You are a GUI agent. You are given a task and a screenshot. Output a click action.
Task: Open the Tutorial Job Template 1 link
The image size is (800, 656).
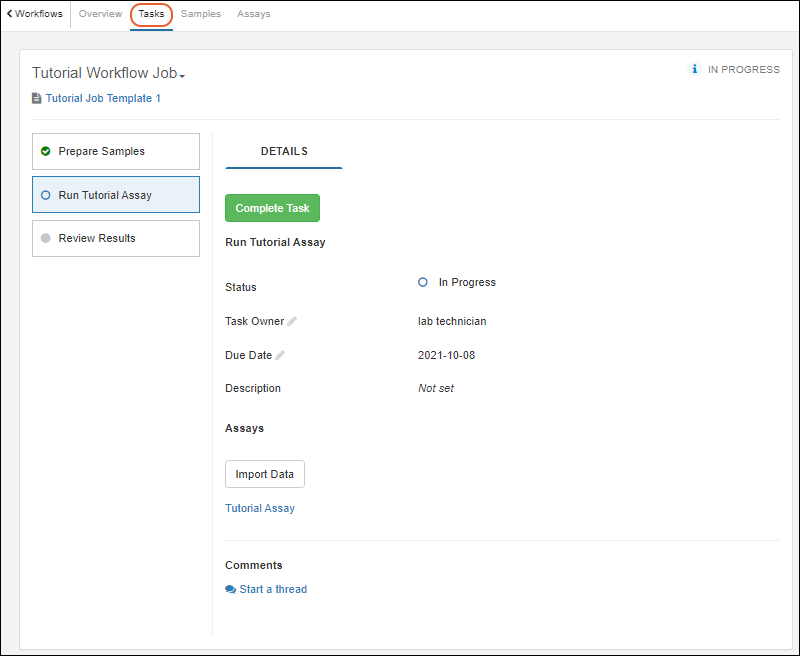tap(103, 99)
